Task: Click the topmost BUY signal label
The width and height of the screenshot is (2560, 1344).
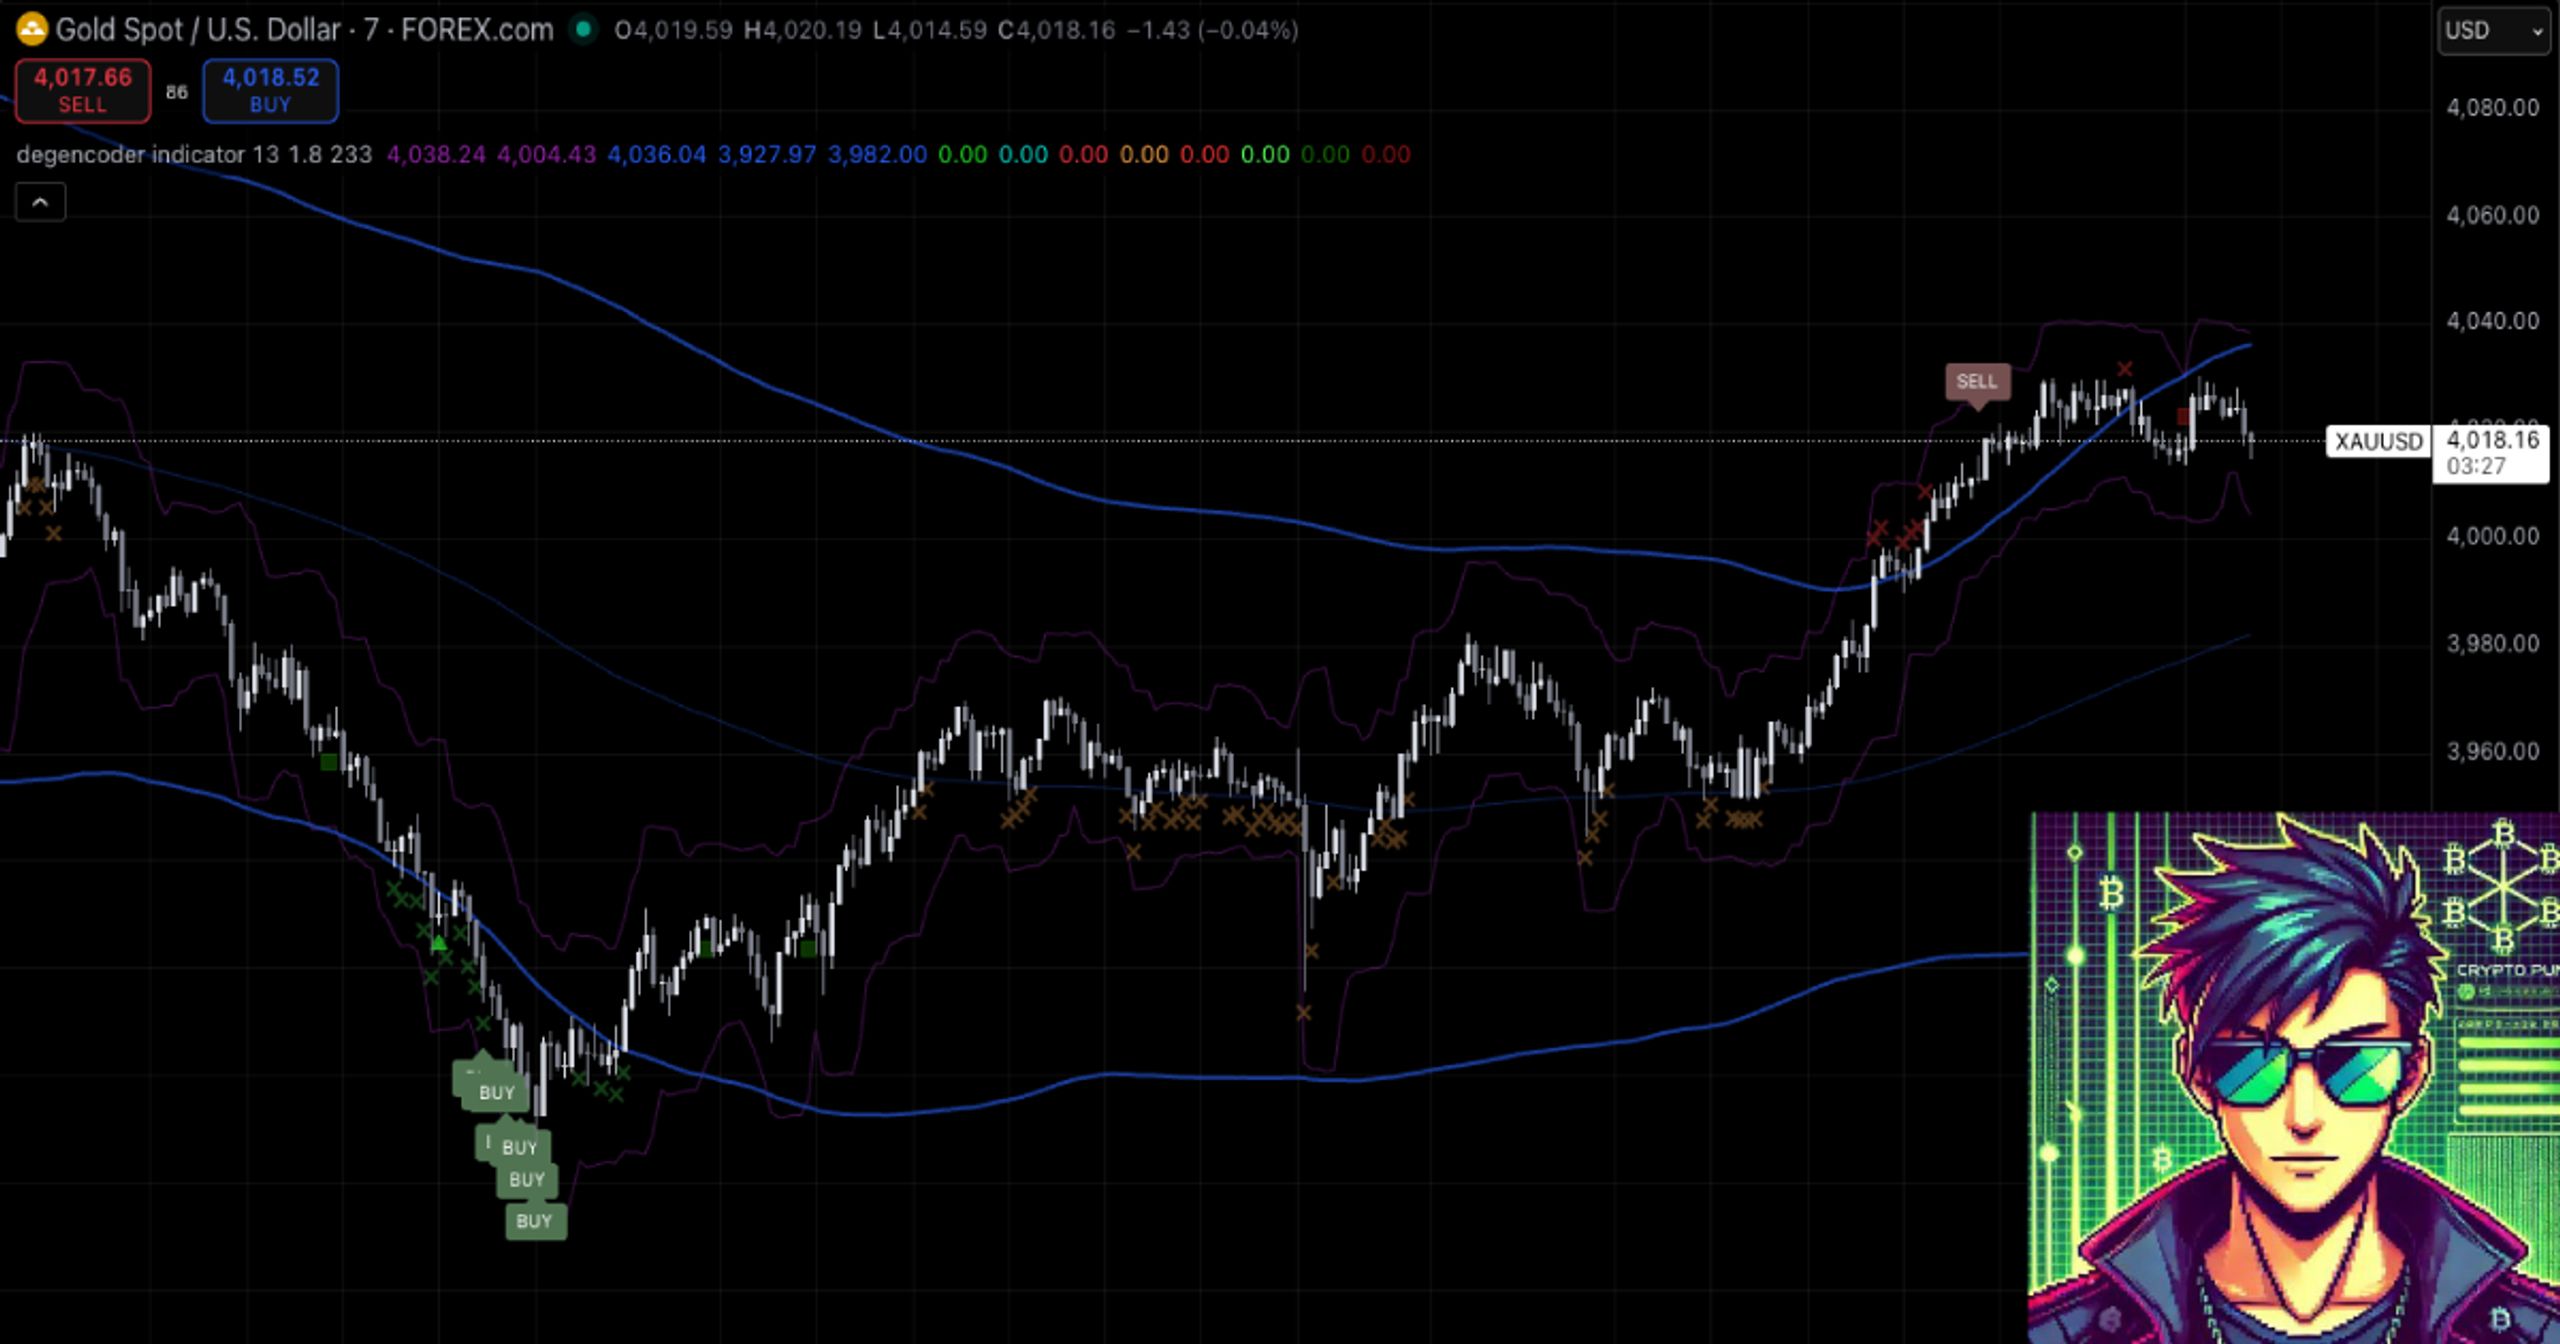Action: coord(494,1092)
